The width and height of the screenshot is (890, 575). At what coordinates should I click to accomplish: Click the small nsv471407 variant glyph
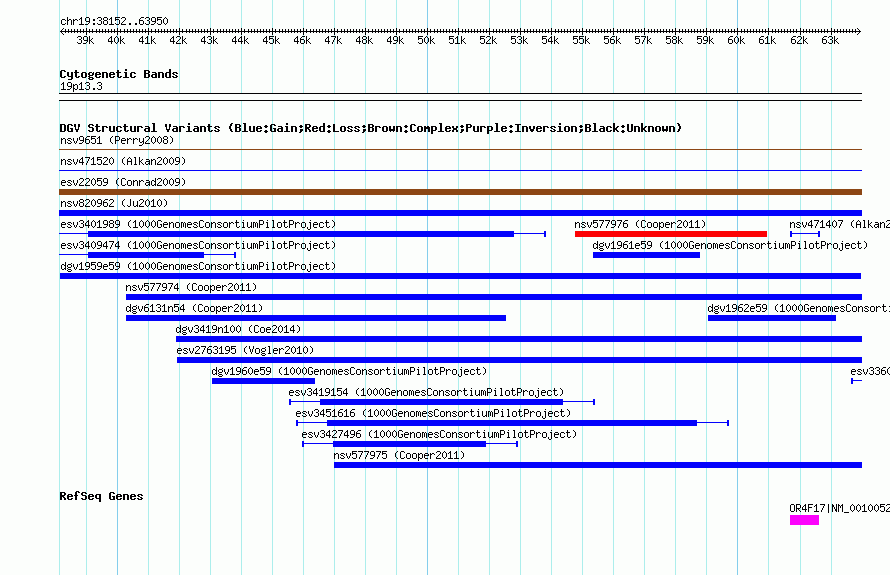805,234
